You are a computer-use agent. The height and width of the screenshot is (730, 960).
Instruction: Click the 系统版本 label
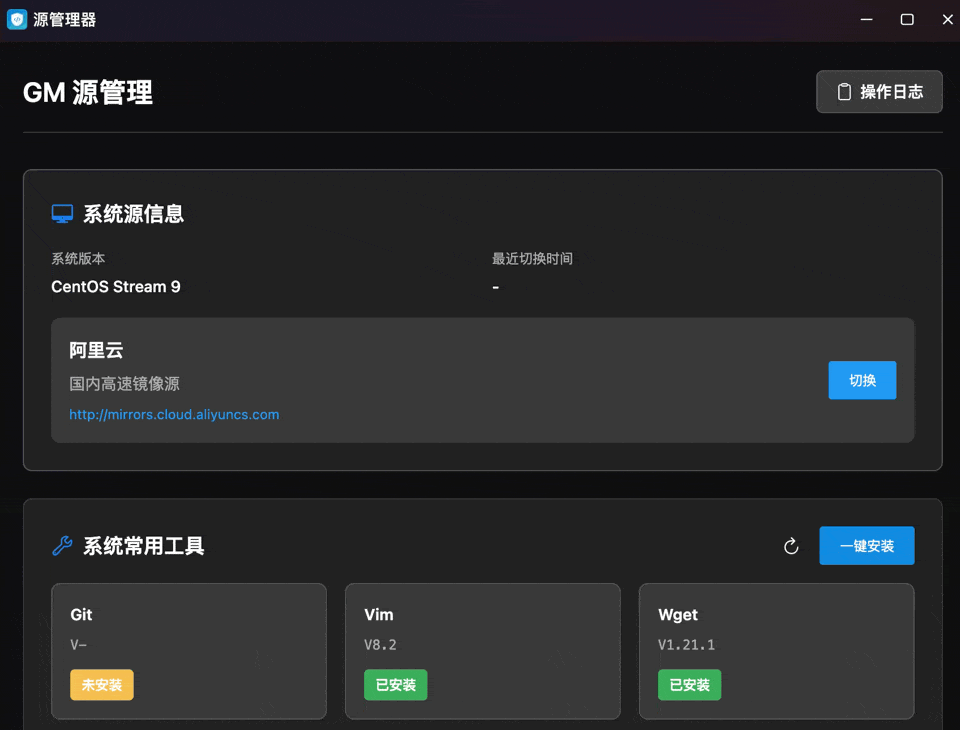[78, 258]
